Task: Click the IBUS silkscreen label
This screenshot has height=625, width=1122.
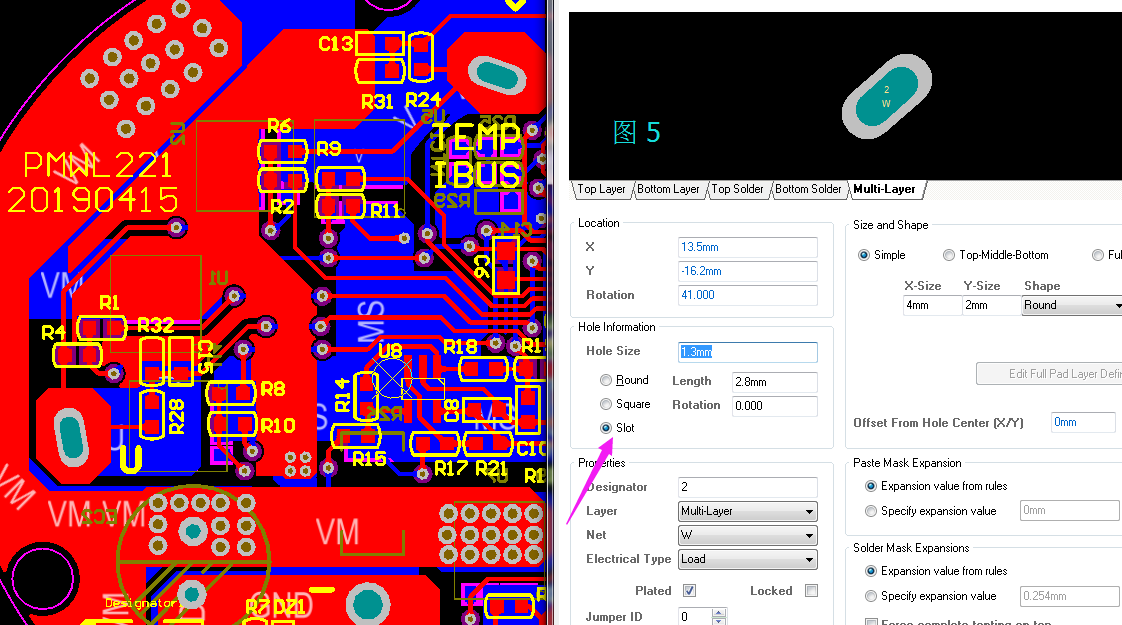Action: (x=477, y=174)
